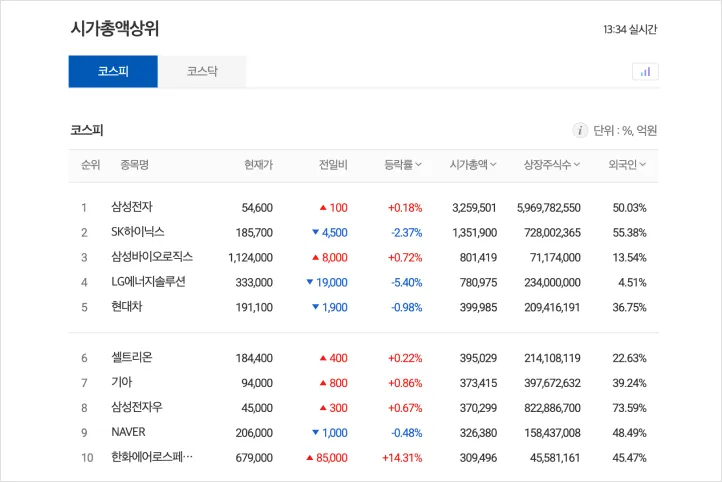Switch to the 코스피 tab
The width and height of the screenshot is (722, 482).
tap(113, 71)
